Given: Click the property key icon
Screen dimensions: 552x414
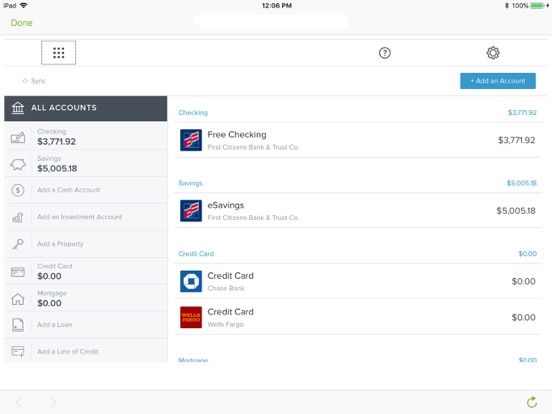Looking at the screenshot, I should [18, 244].
